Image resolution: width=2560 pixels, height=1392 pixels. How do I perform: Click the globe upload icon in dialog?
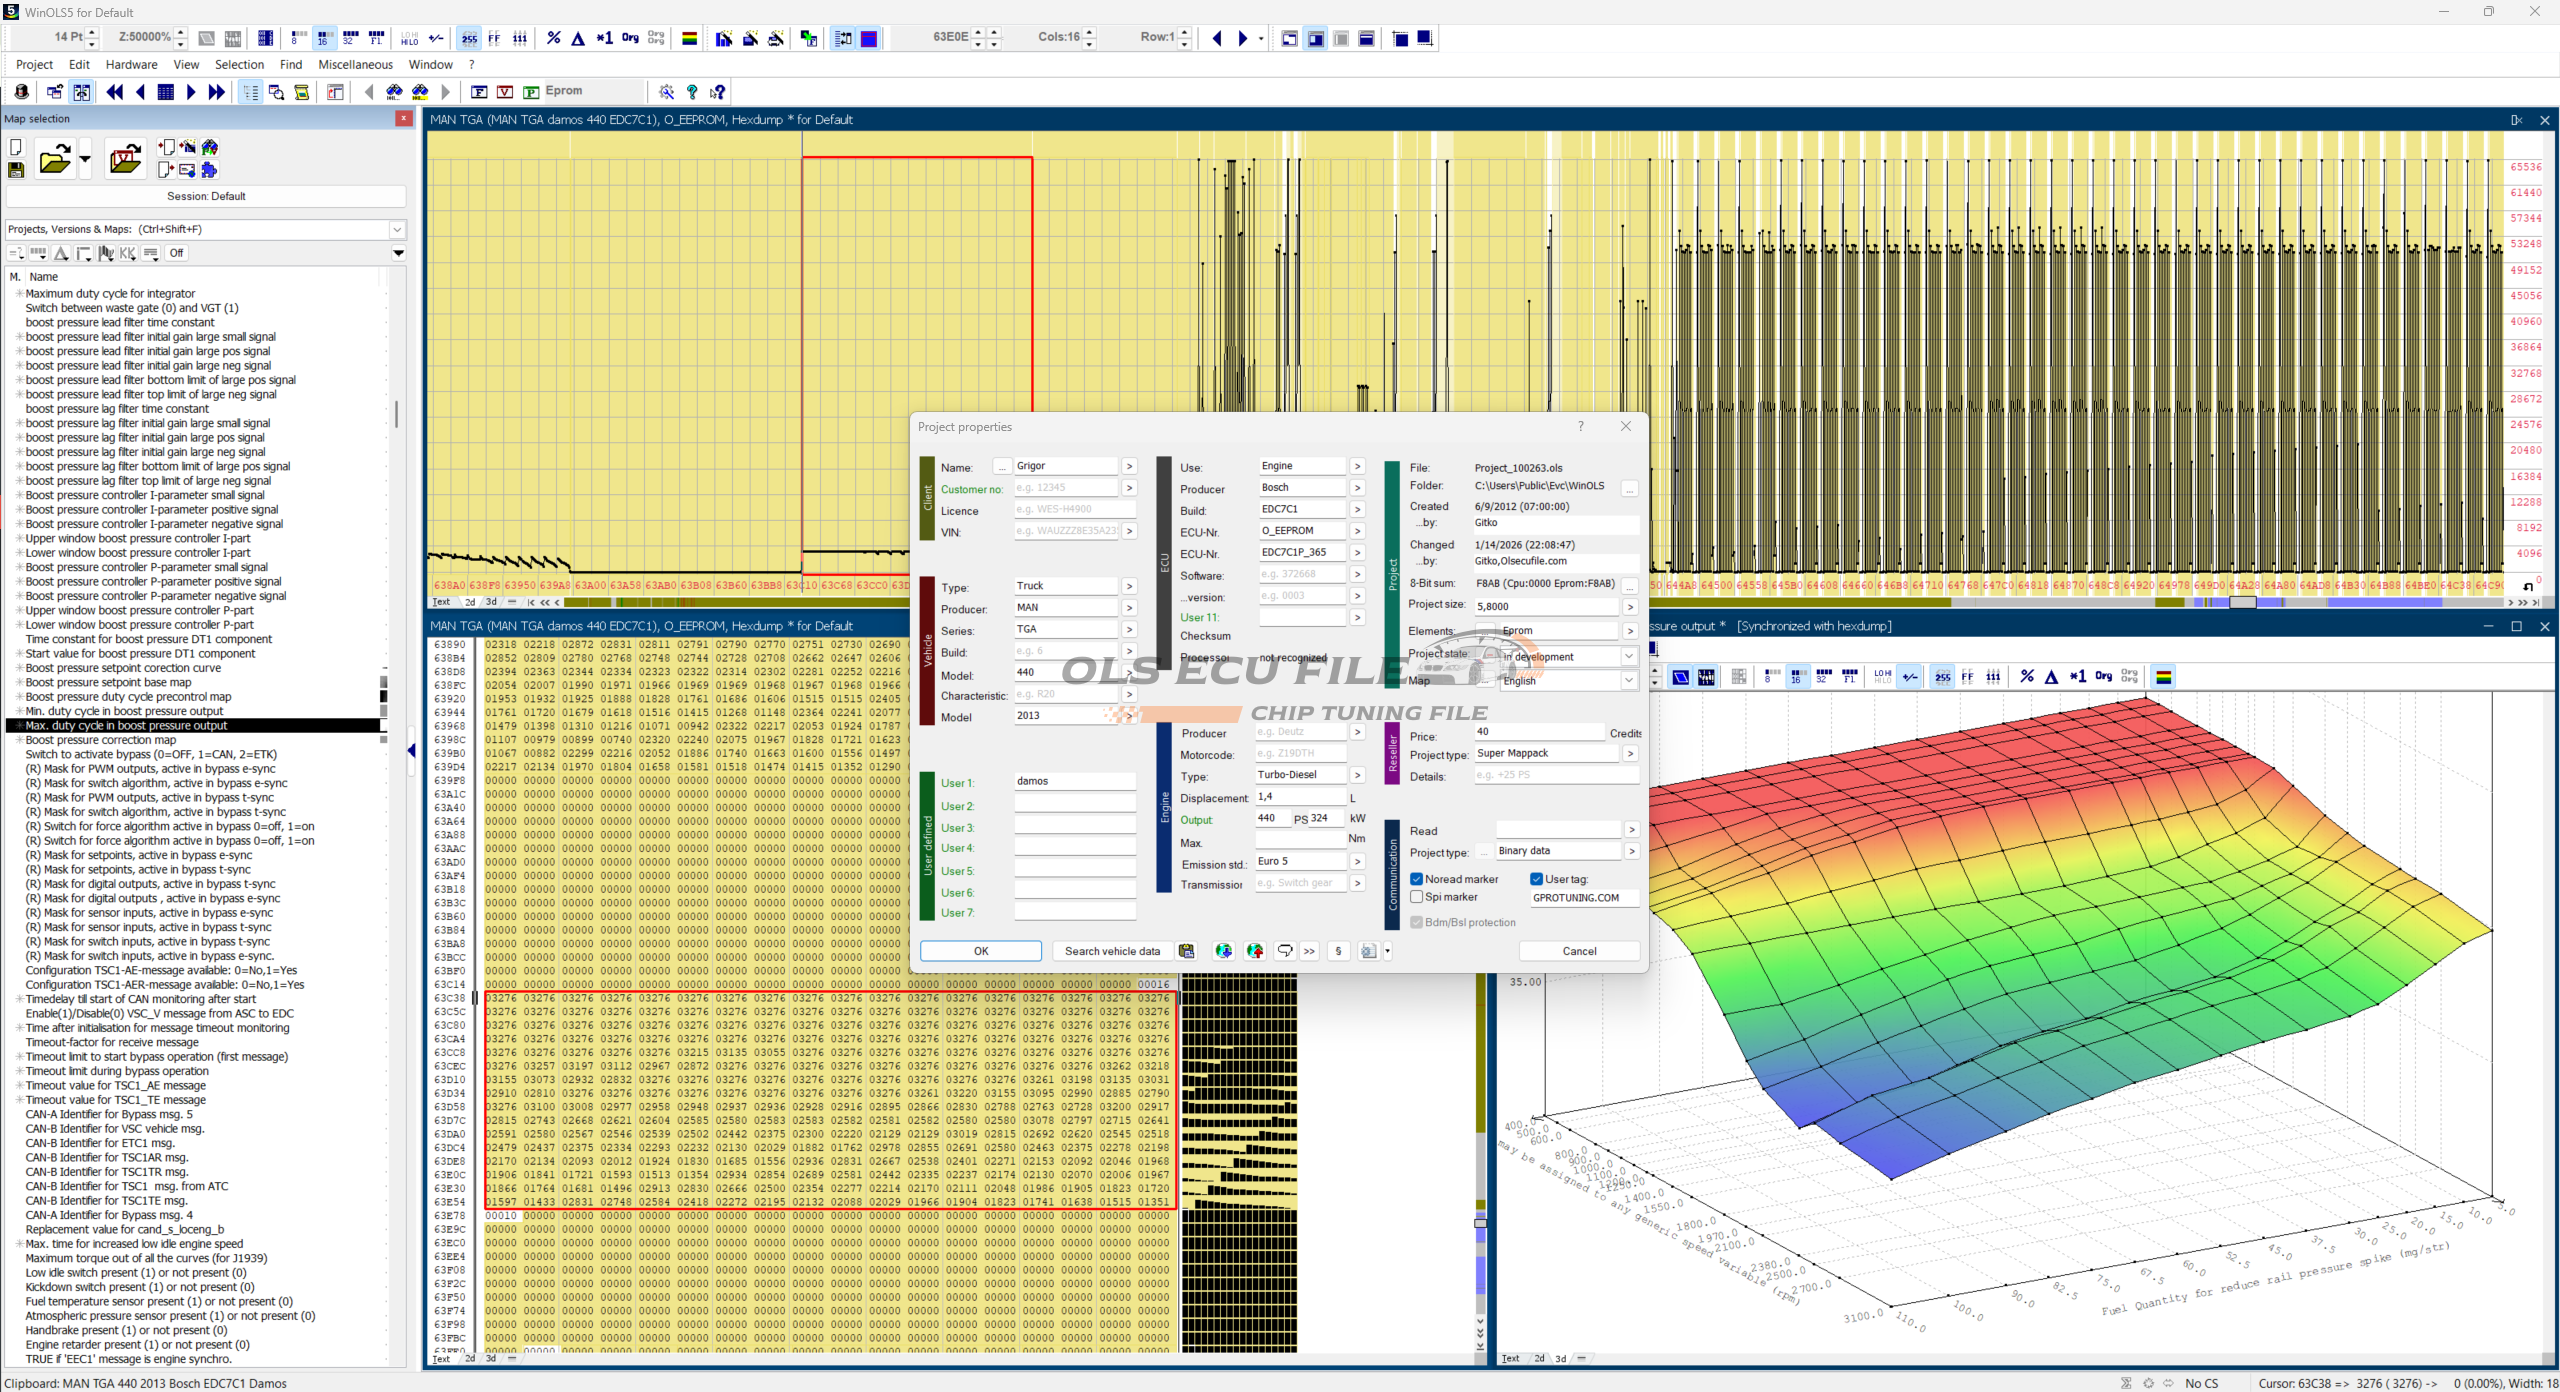1255,951
